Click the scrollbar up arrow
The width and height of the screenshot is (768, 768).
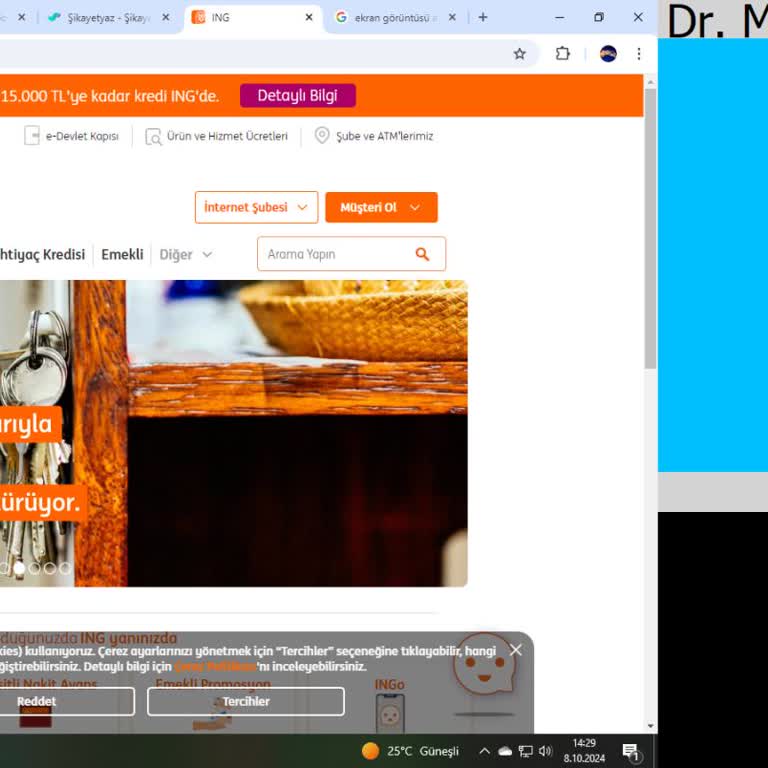point(650,83)
